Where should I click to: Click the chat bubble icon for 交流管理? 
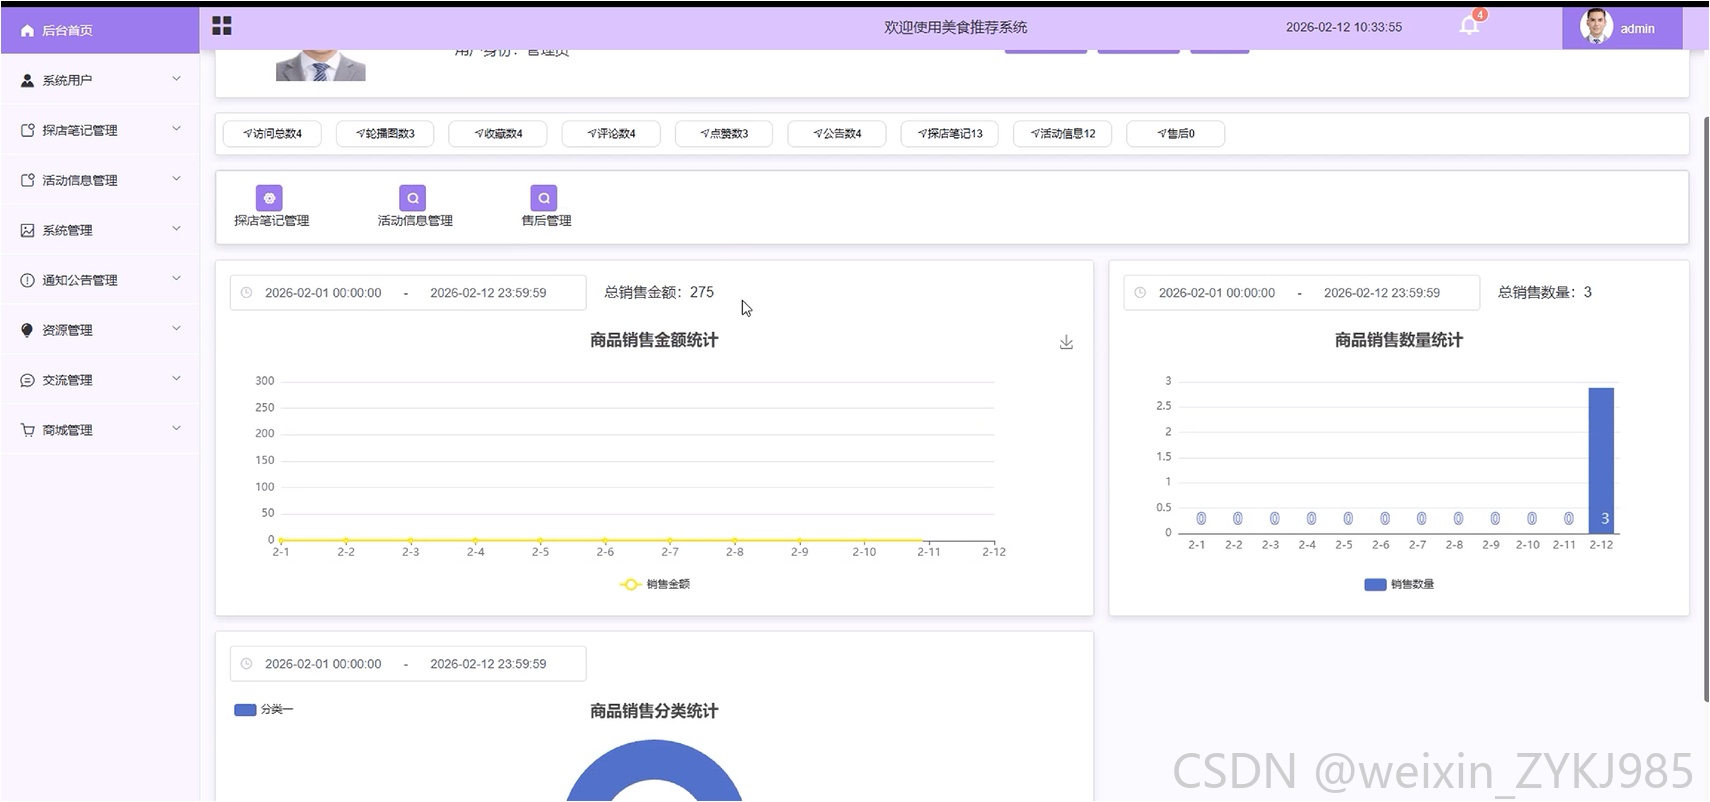click(x=27, y=380)
